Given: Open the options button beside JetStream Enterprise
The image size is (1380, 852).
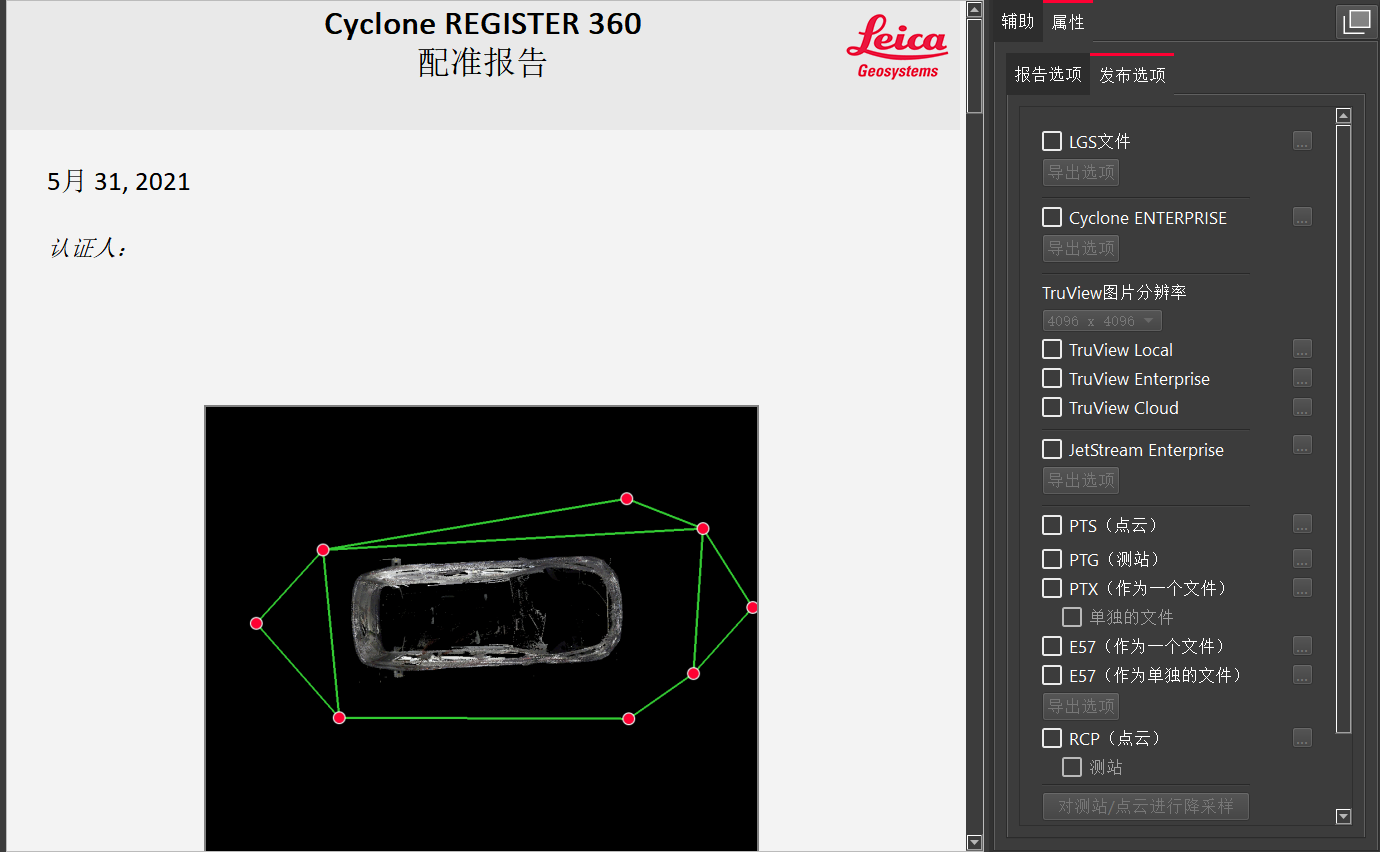Looking at the screenshot, I should pyautogui.click(x=1302, y=445).
